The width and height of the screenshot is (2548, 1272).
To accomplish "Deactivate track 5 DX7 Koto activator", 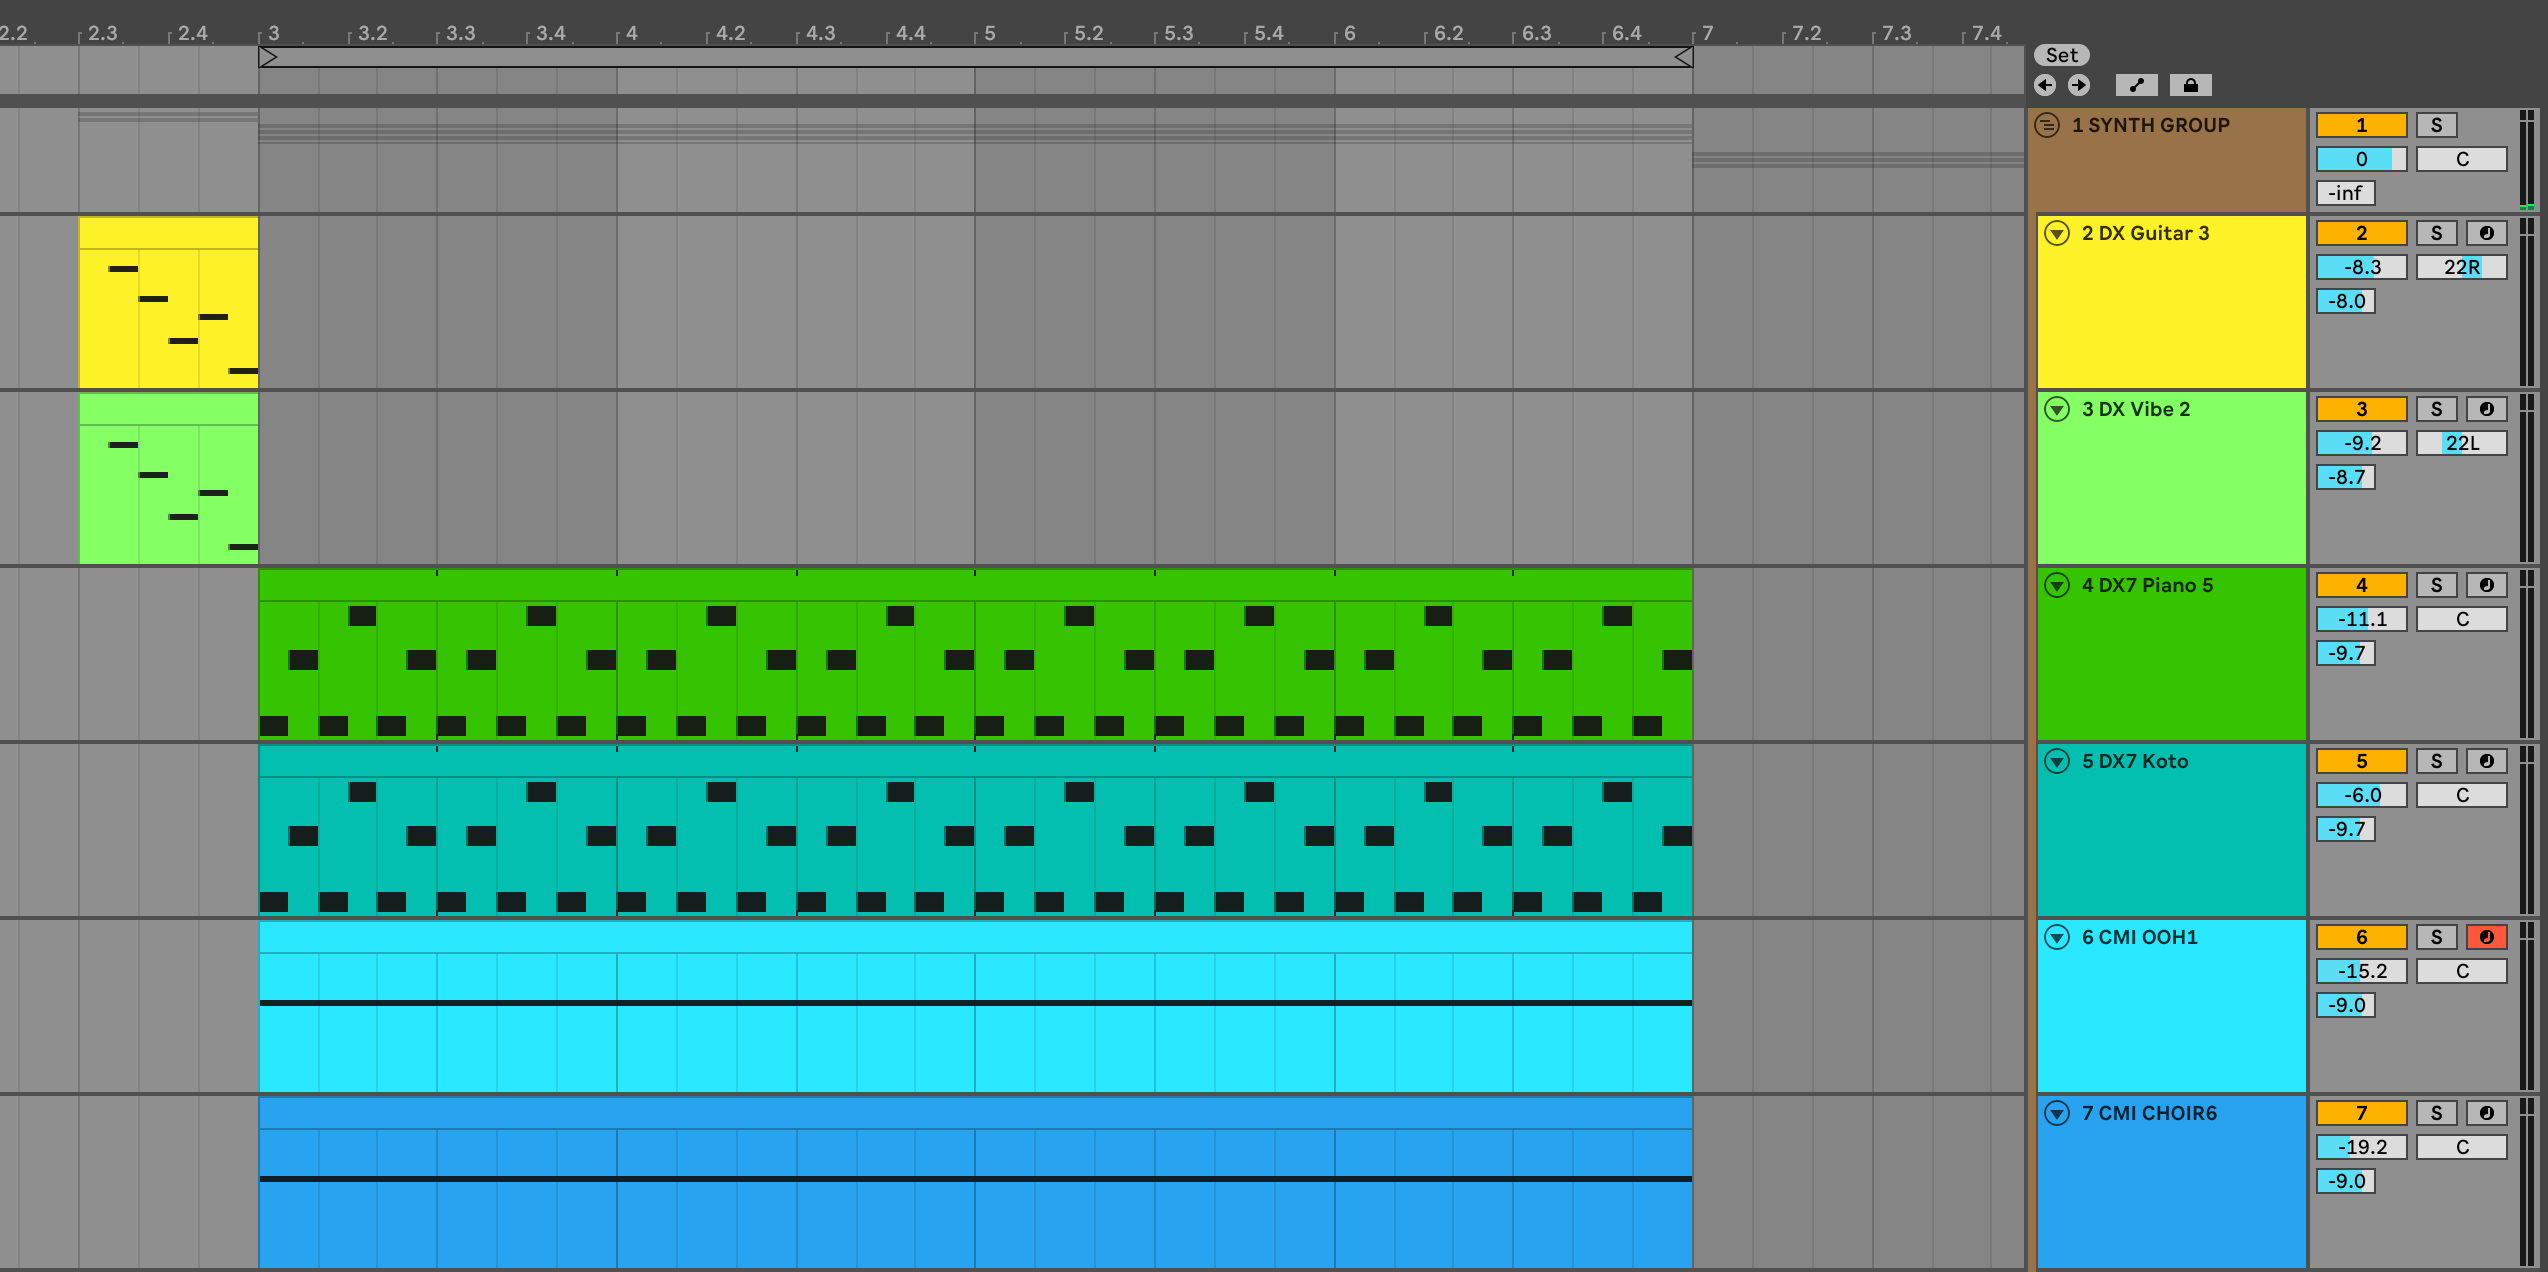I will 2361,761.
